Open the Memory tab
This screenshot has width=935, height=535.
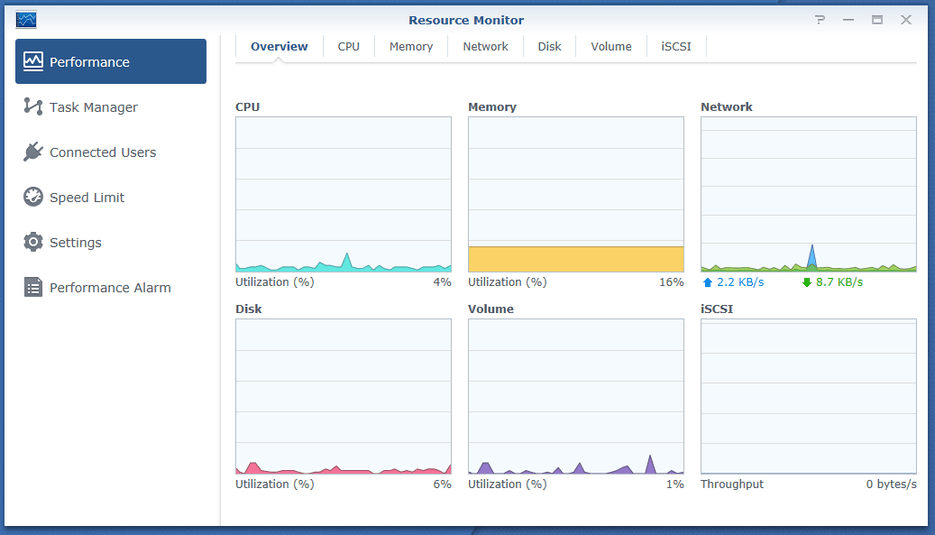411,47
